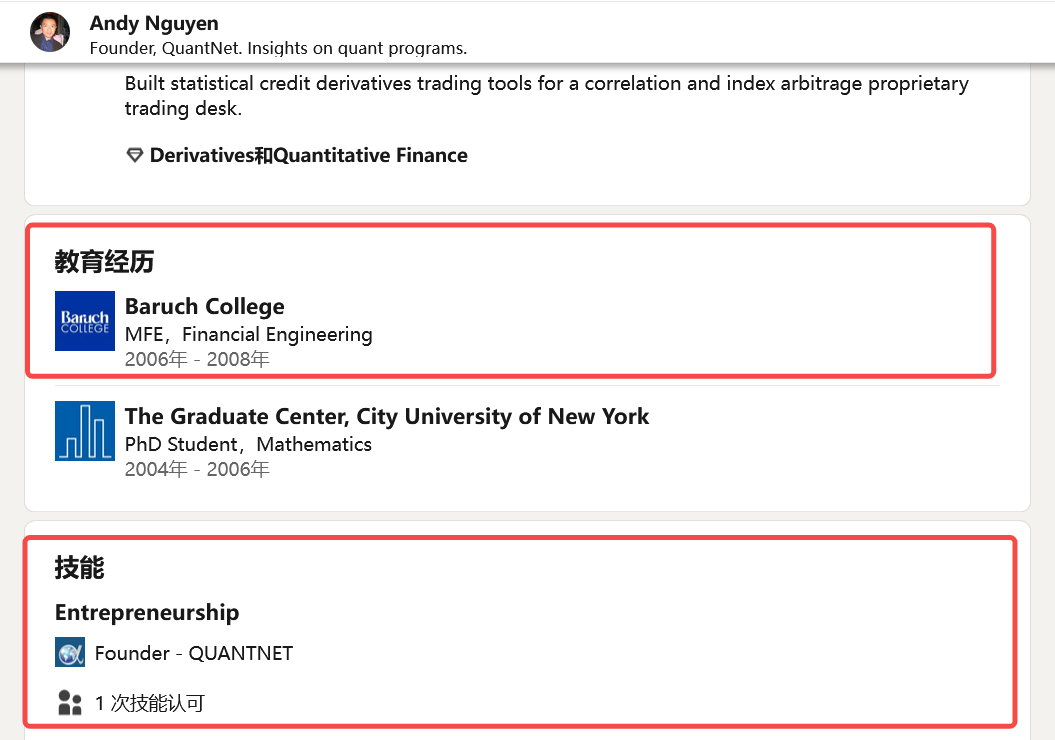Click Andy Nguyen's profile avatar photo

point(50,32)
